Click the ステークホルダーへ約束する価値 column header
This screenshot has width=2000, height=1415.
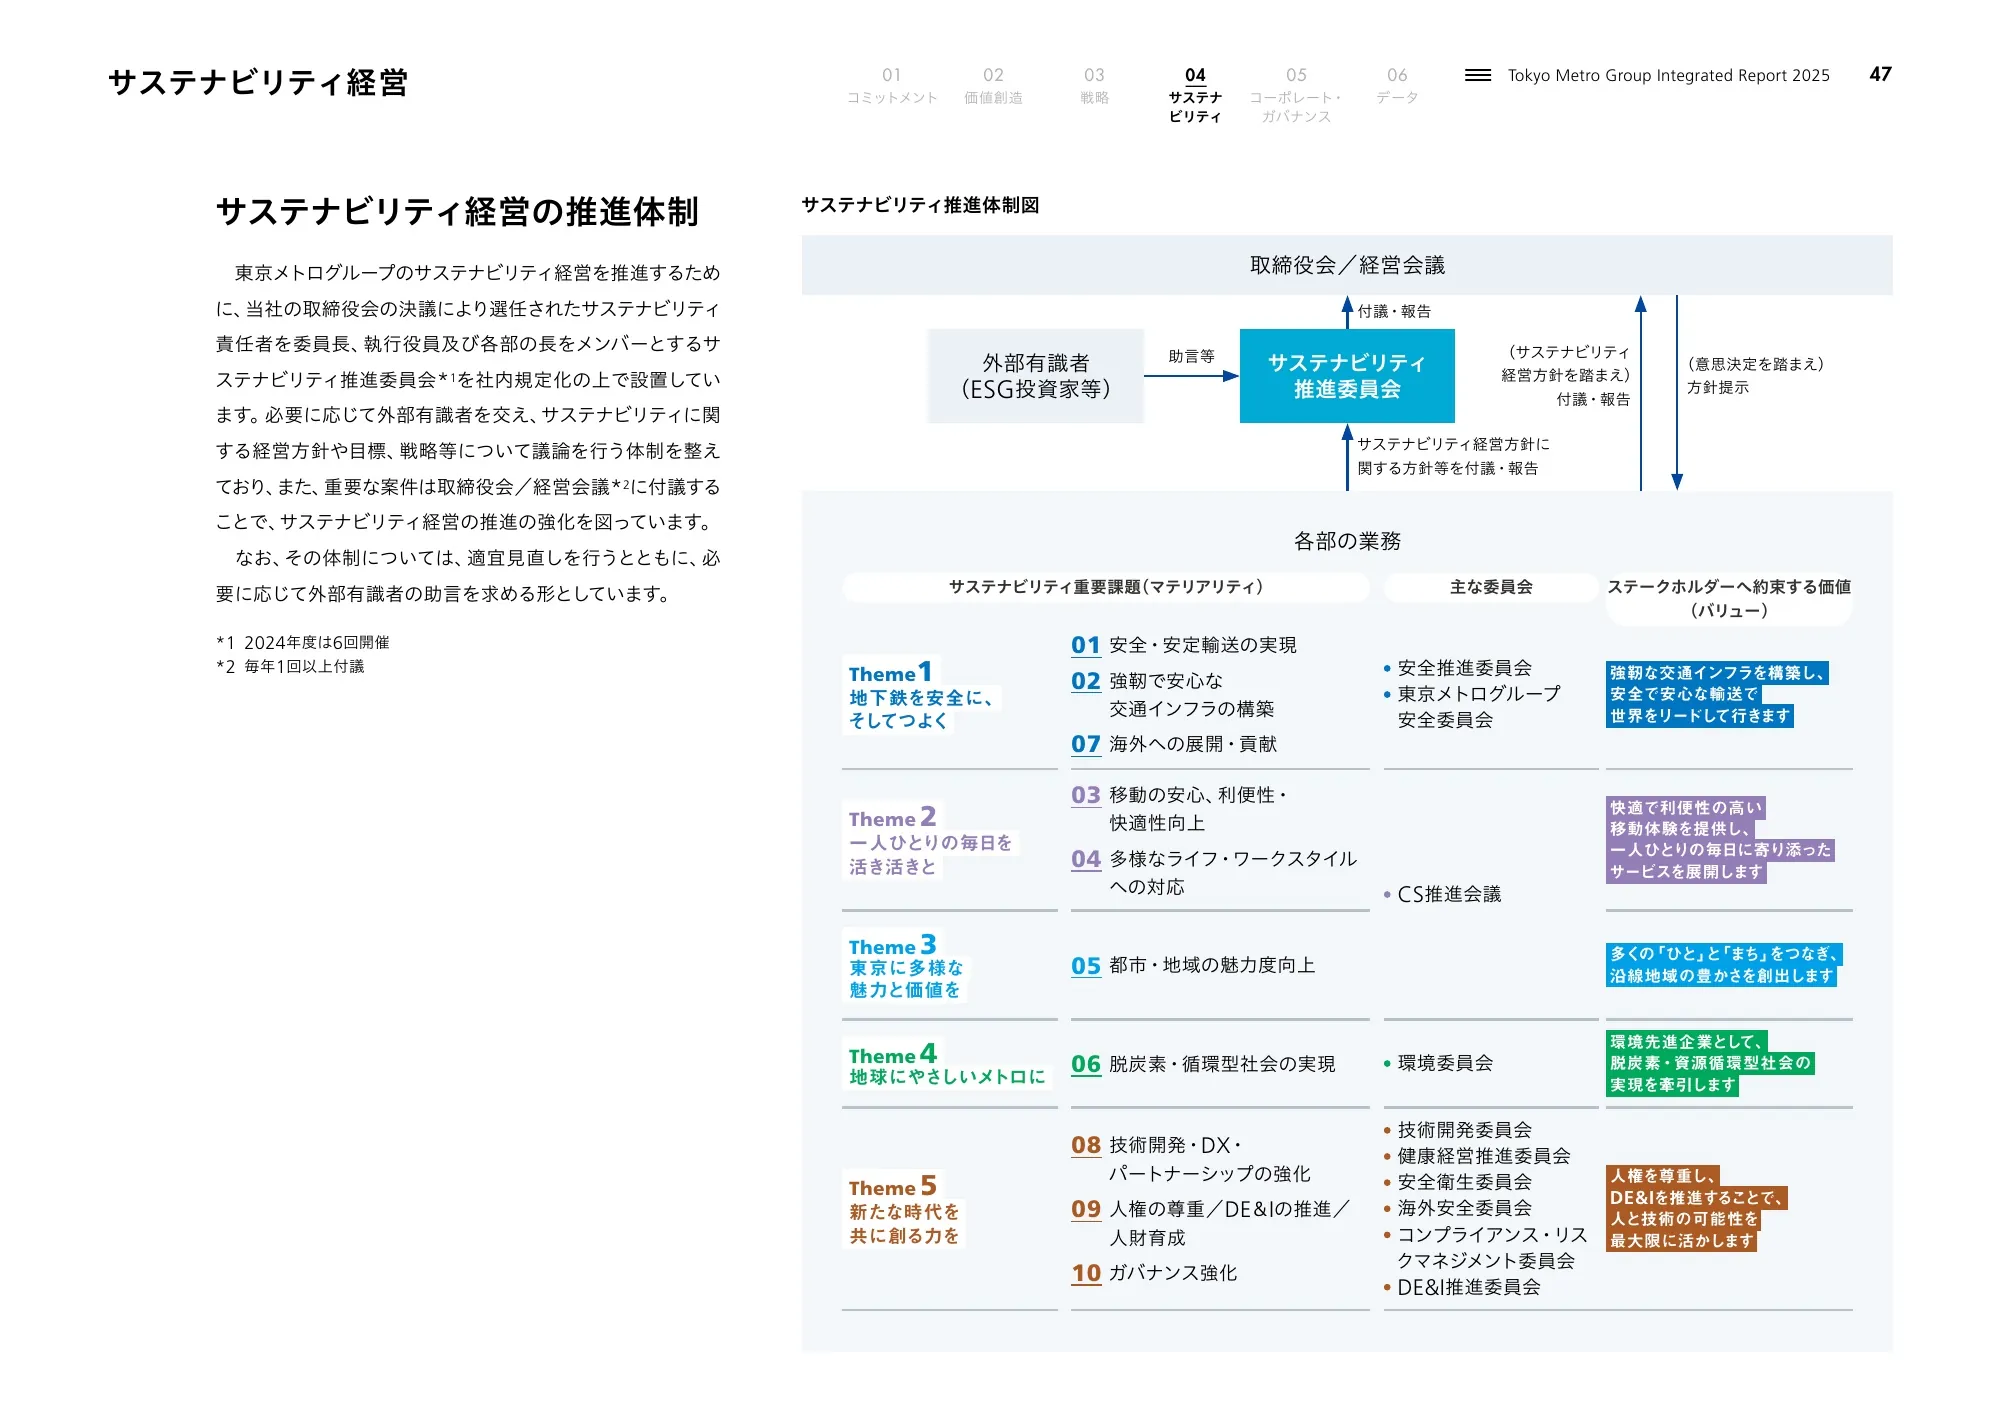(1729, 598)
